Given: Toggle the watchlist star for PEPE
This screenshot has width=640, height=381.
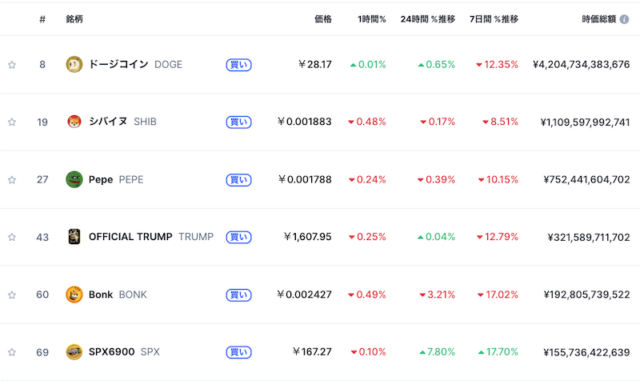Looking at the screenshot, I should (x=12, y=180).
